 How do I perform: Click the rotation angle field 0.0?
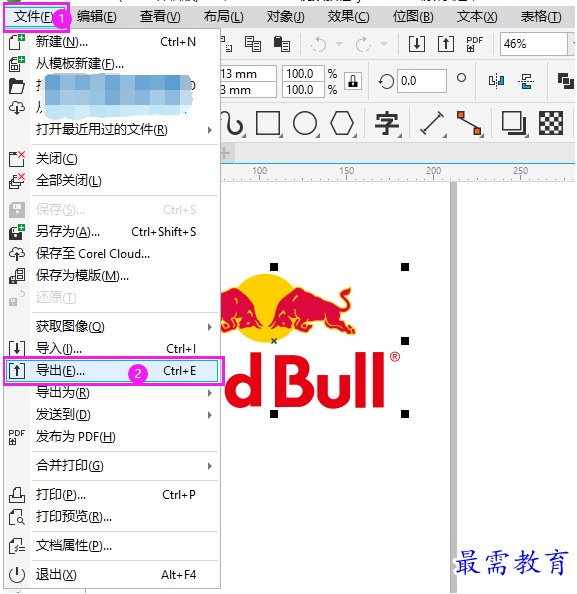click(421, 81)
